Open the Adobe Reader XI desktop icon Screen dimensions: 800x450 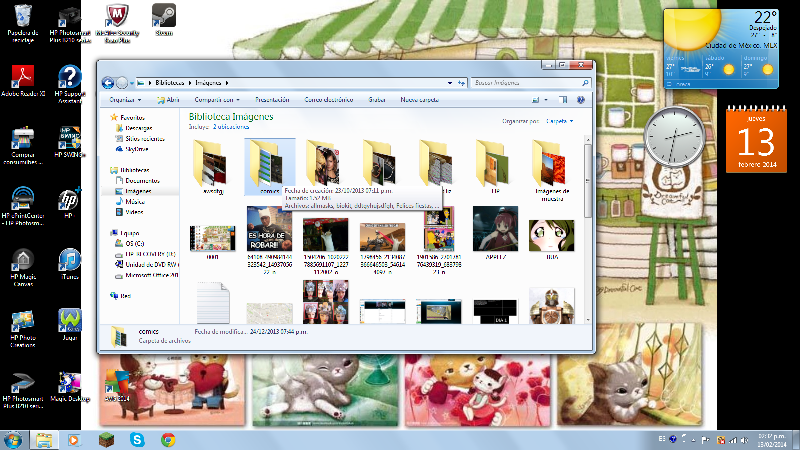[x=23, y=81]
